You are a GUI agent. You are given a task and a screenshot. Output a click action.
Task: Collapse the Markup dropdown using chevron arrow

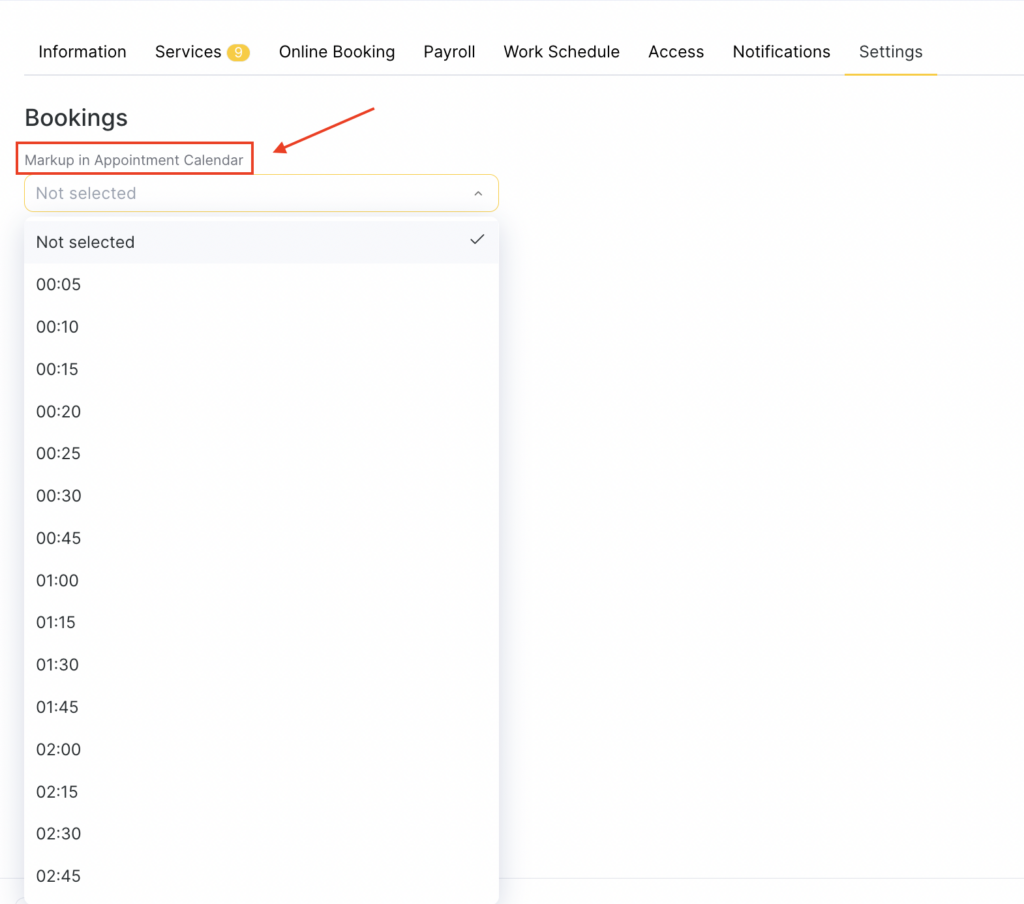point(478,194)
